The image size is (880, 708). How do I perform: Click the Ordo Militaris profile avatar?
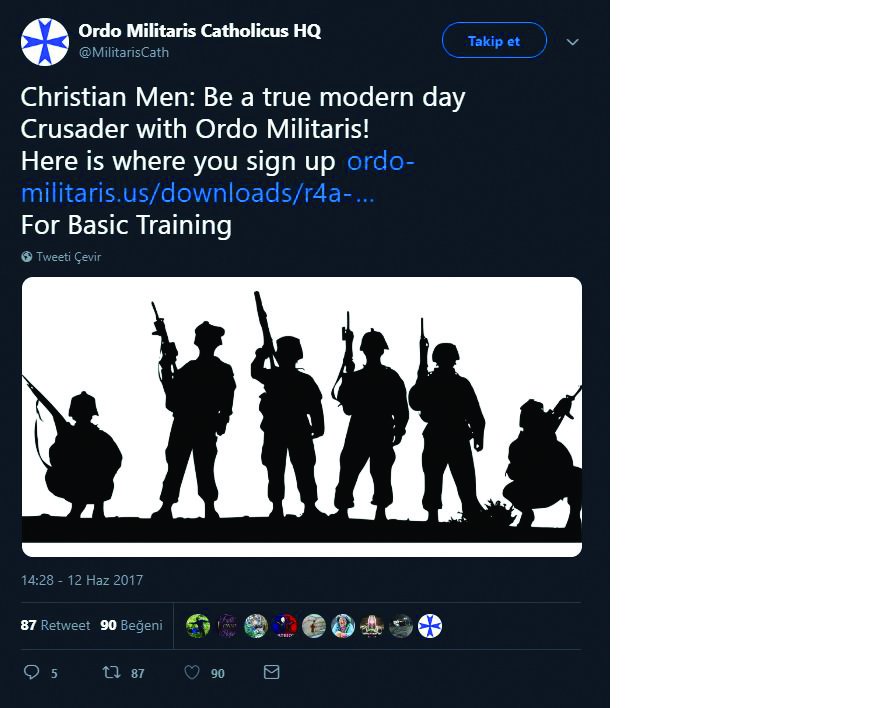[45, 42]
